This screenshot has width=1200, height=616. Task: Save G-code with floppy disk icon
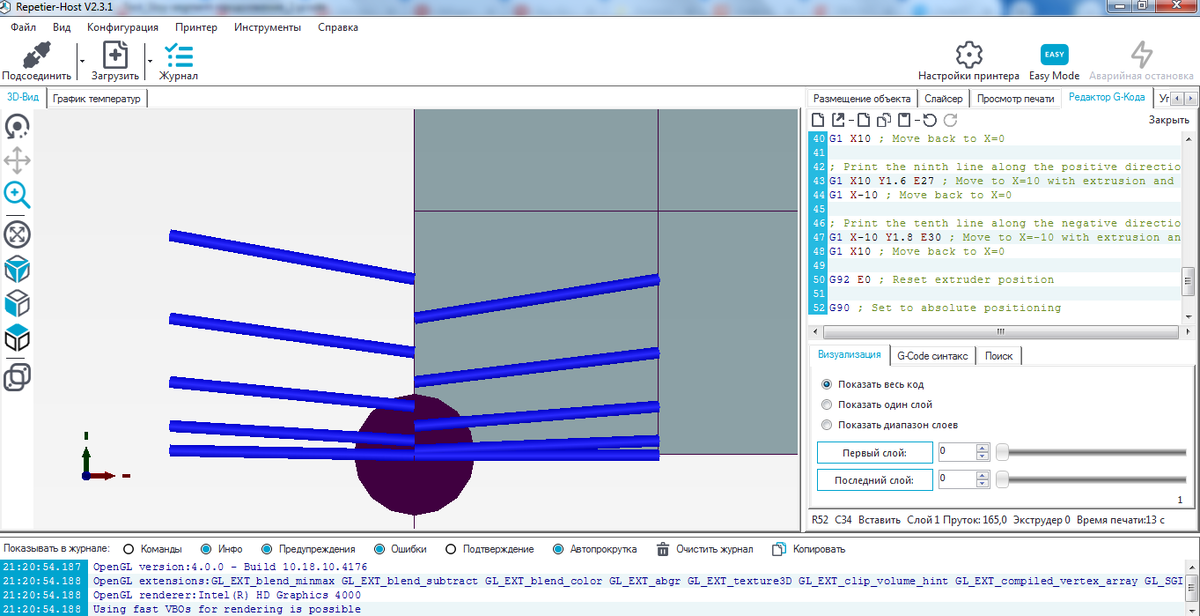(903, 120)
